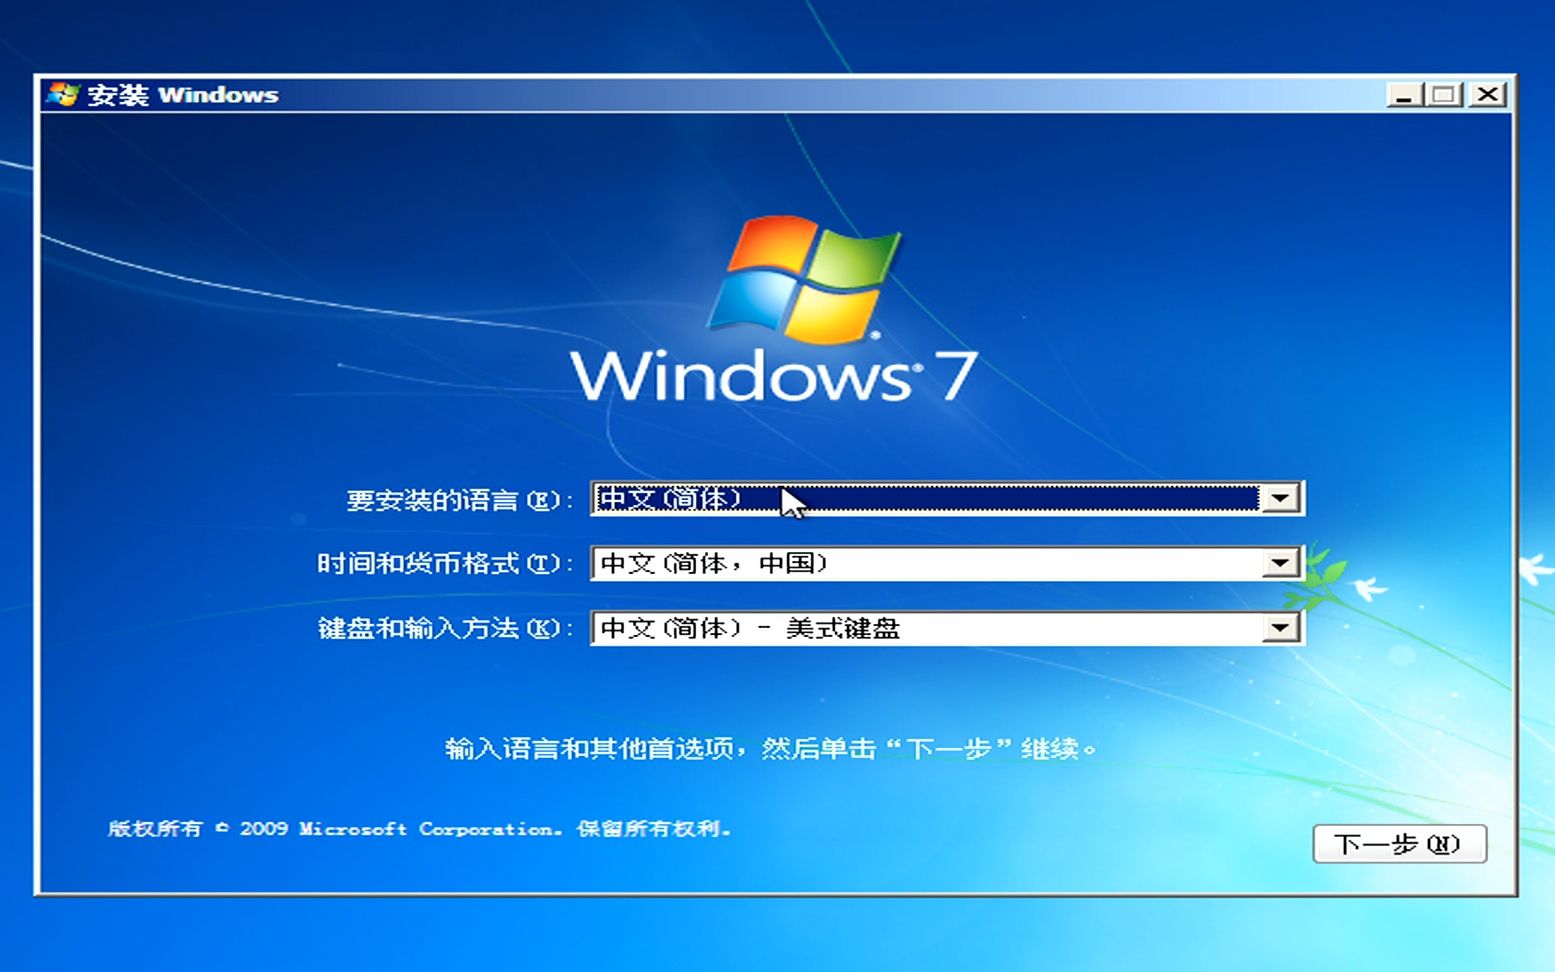Maximize the 安装 Windows window
The image size is (1555, 972).
1444,95
